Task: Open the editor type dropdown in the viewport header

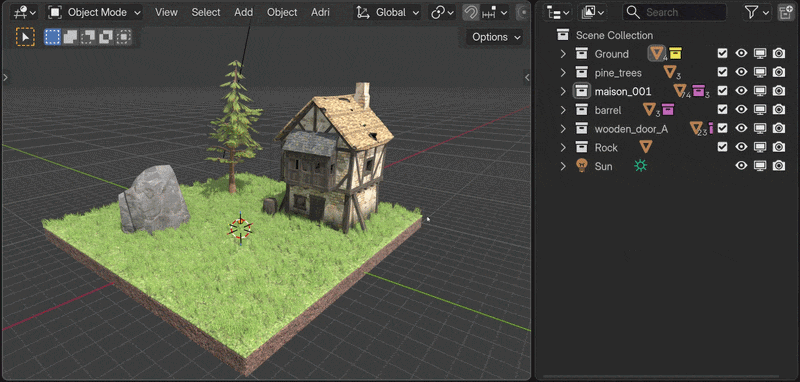Action: pyautogui.click(x=23, y=12)
